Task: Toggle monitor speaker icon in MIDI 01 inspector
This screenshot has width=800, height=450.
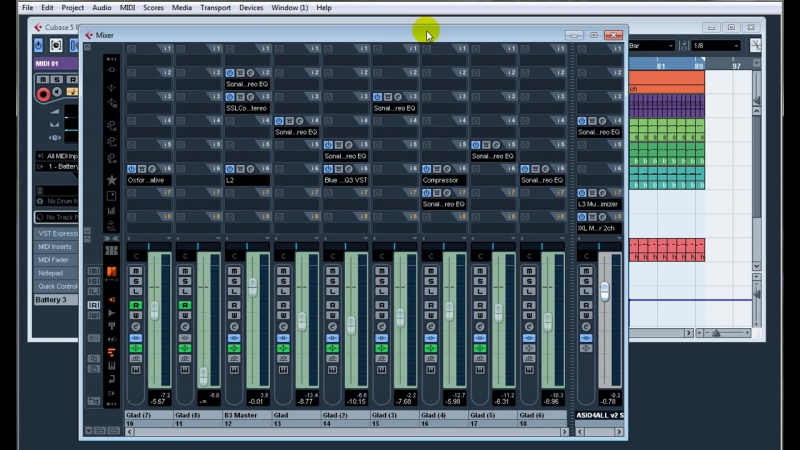Action: coord(57,92)
